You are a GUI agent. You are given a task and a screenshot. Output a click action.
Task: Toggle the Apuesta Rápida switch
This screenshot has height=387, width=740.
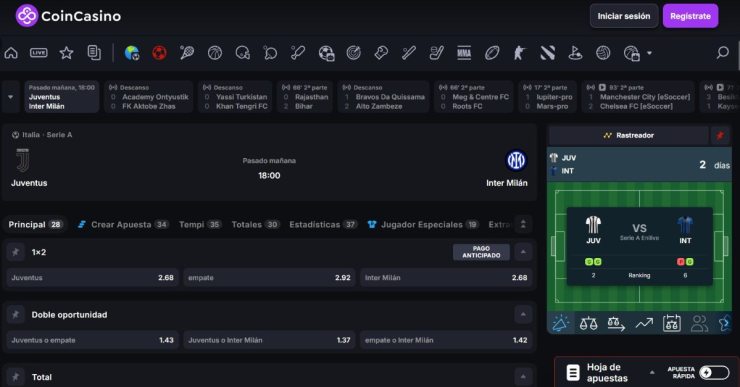714,372
